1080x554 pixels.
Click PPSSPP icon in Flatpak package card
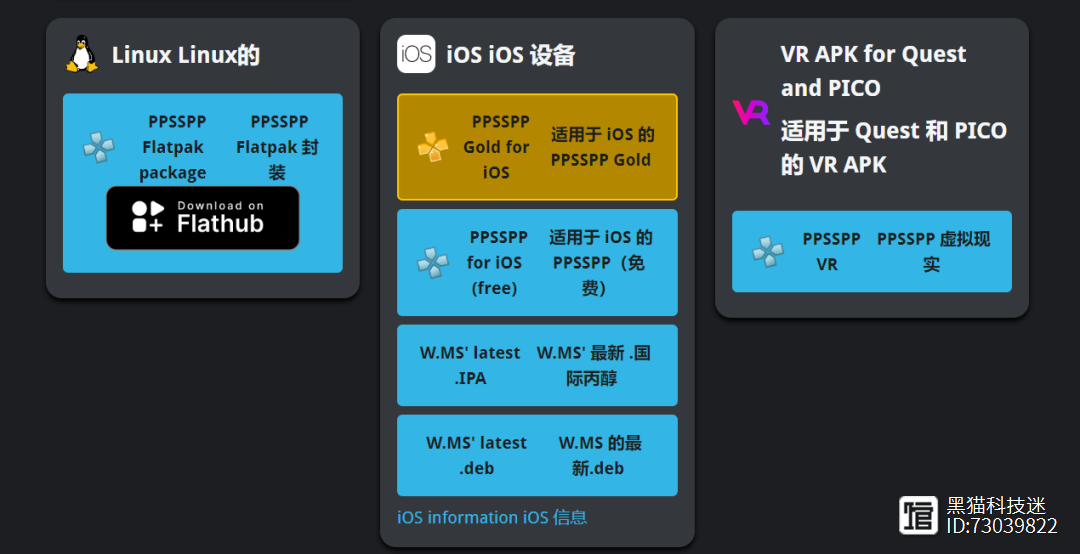(x=99, y=147)
